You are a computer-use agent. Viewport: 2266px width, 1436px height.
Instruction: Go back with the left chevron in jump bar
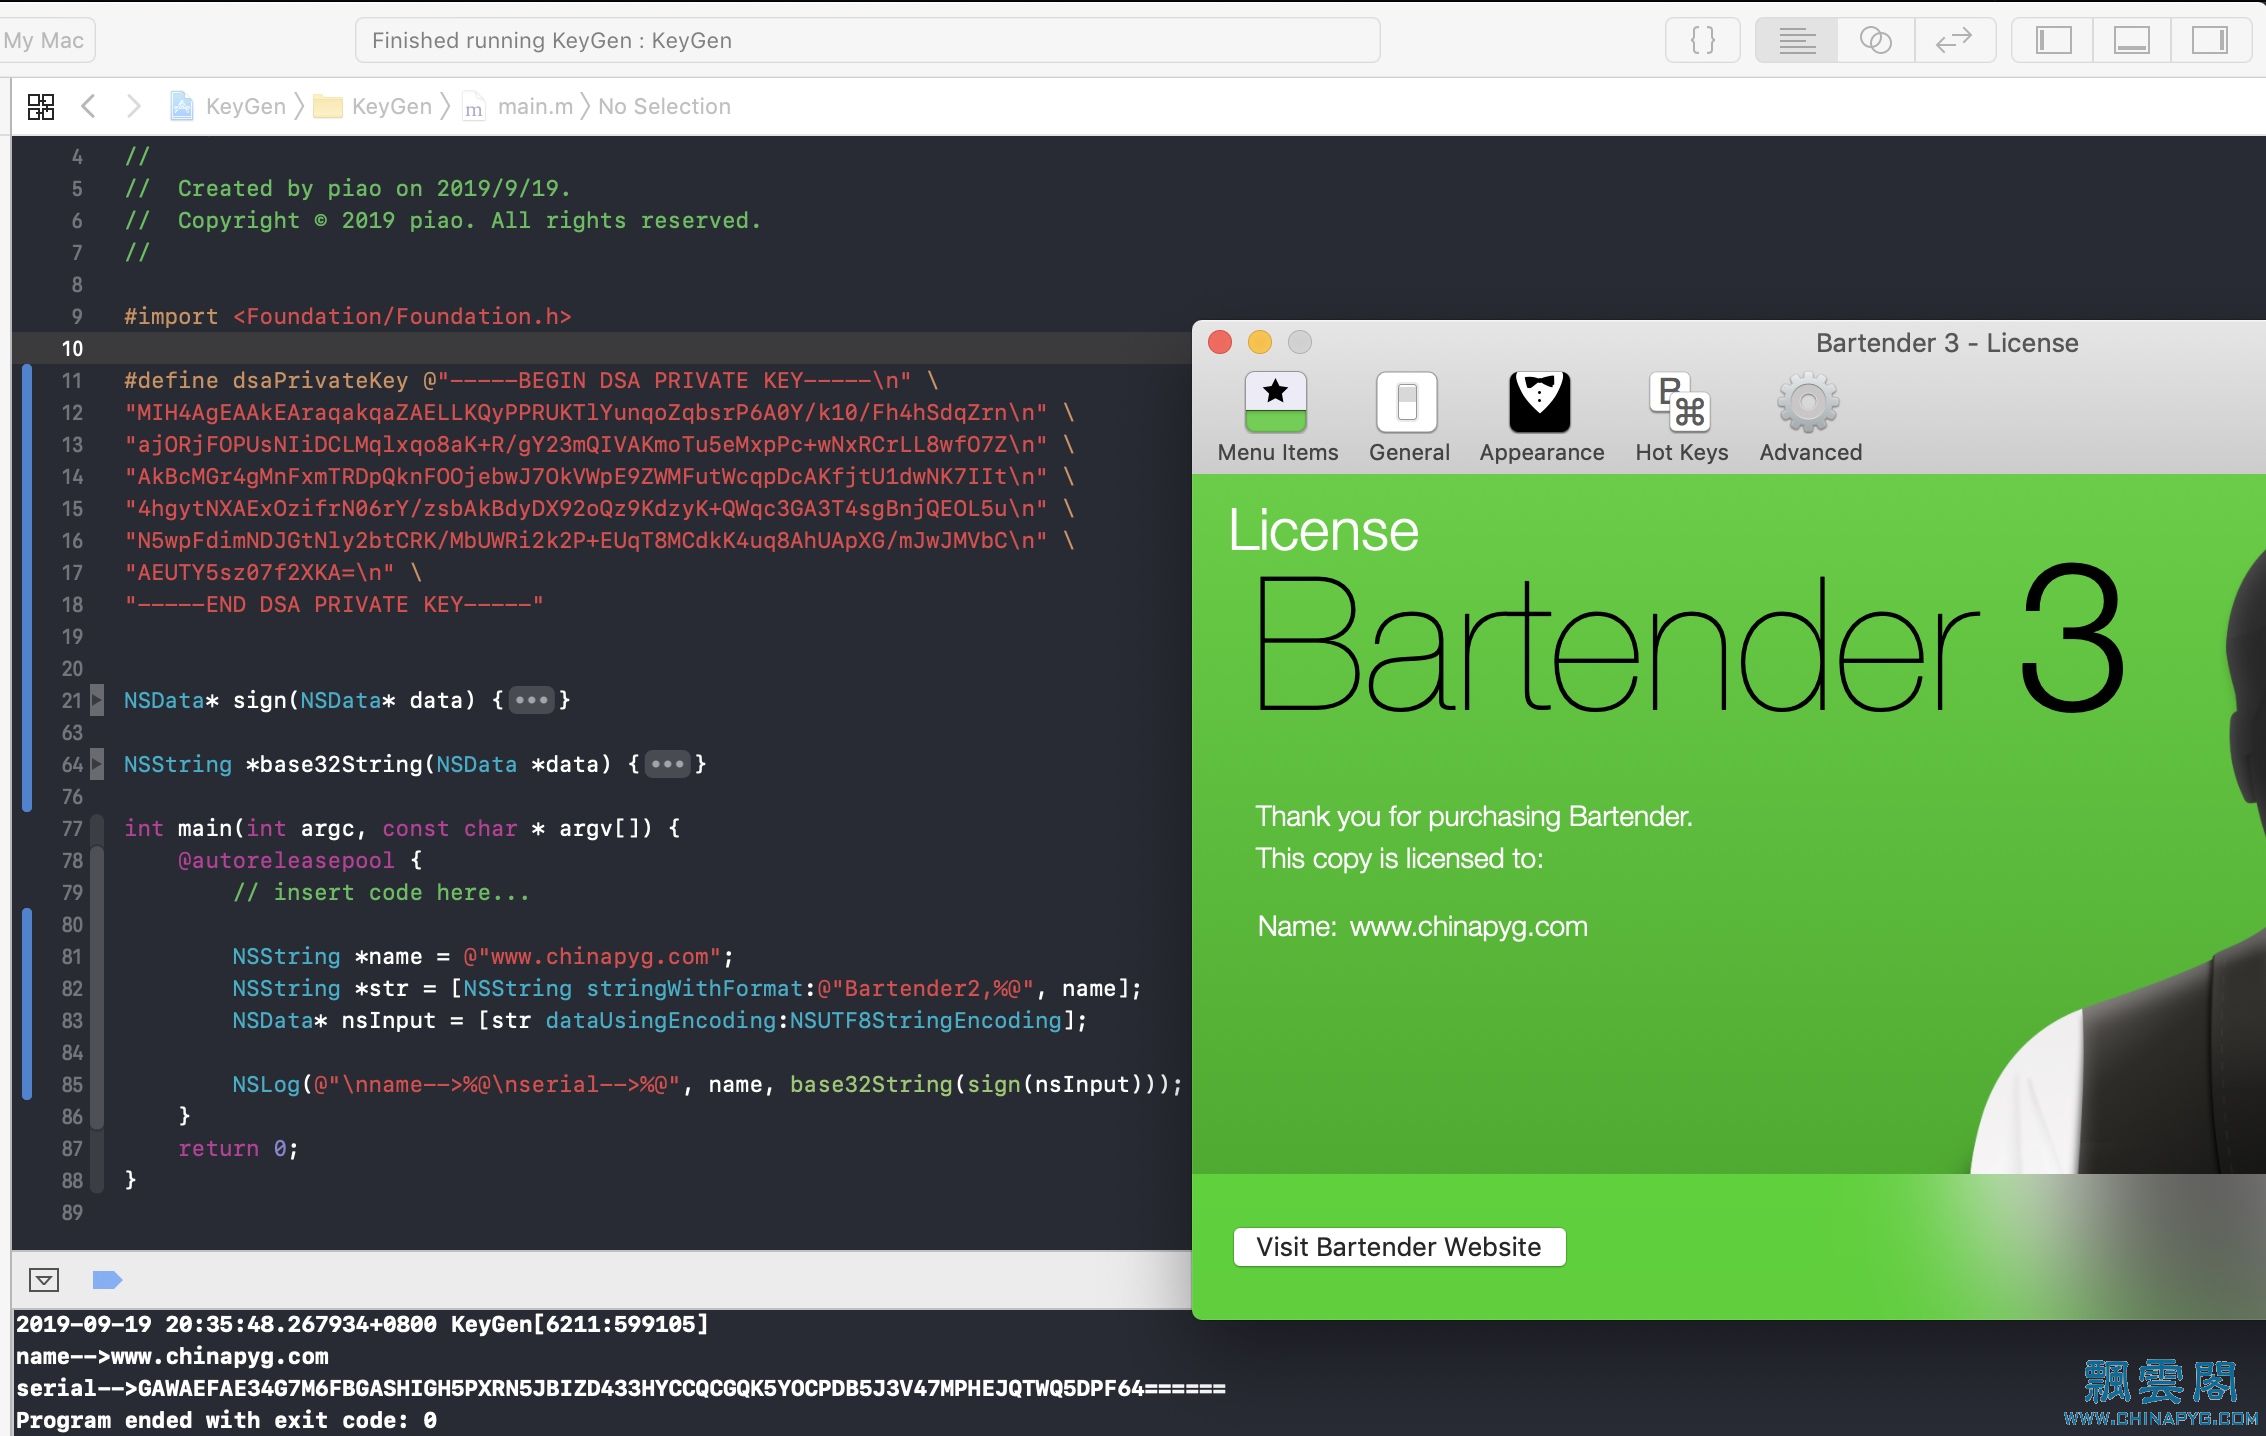point(88,106)
